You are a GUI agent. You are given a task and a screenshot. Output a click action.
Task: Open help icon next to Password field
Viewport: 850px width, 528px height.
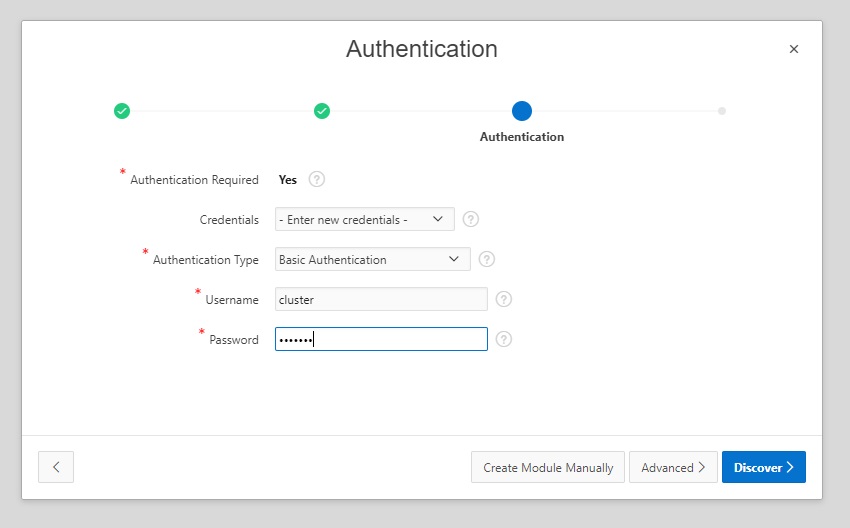click(504, 339)
